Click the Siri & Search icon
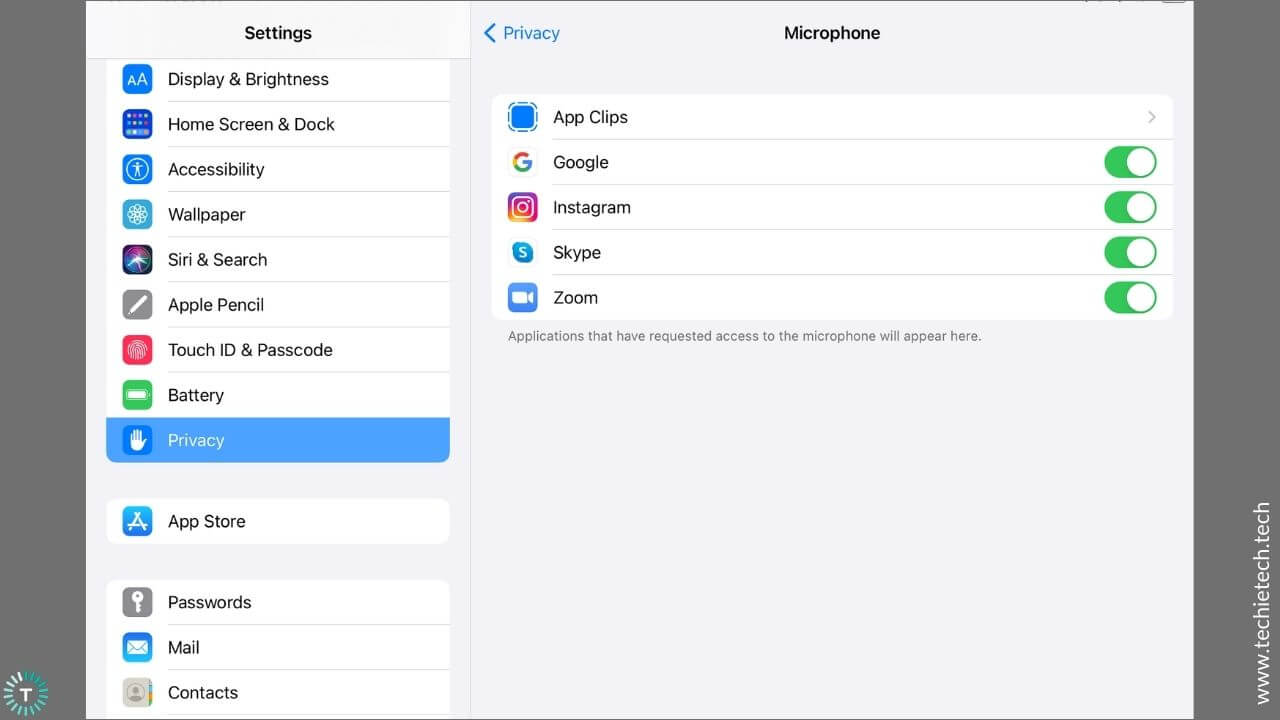This screenshot has width=1280, height=720. click(137, 259)
